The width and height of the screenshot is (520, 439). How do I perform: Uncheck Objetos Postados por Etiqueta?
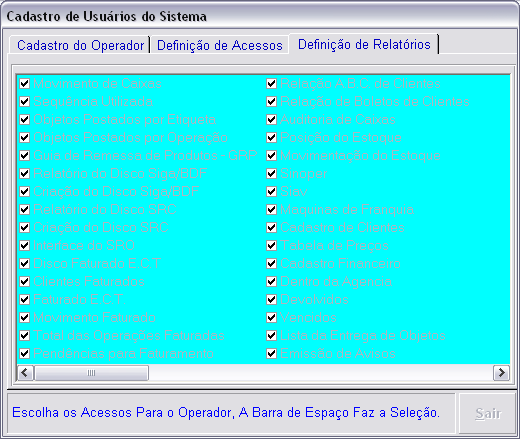click(25, 119)
